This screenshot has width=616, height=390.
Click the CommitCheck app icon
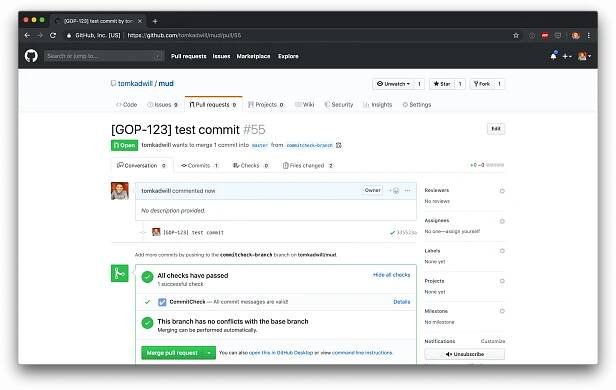[162, 302]
